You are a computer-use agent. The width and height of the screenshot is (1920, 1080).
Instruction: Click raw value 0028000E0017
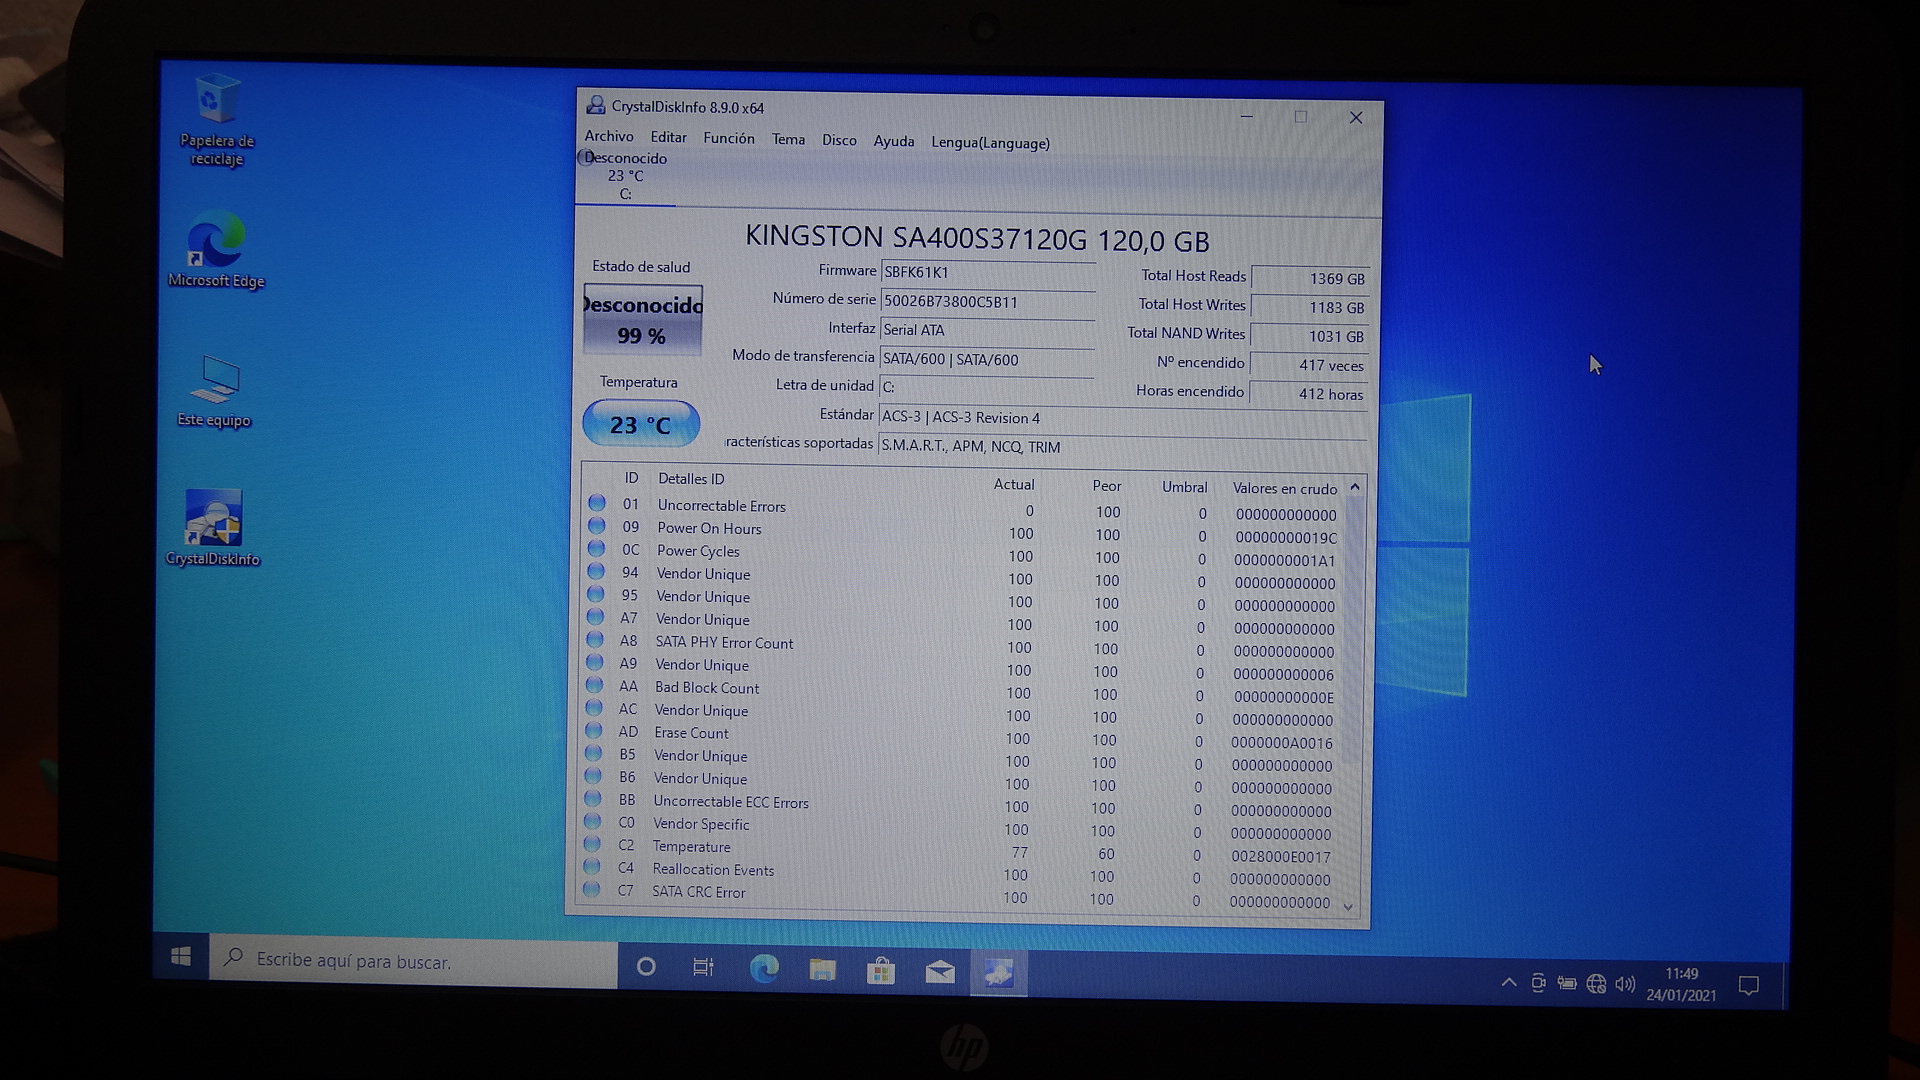[x=1280, y=857]
